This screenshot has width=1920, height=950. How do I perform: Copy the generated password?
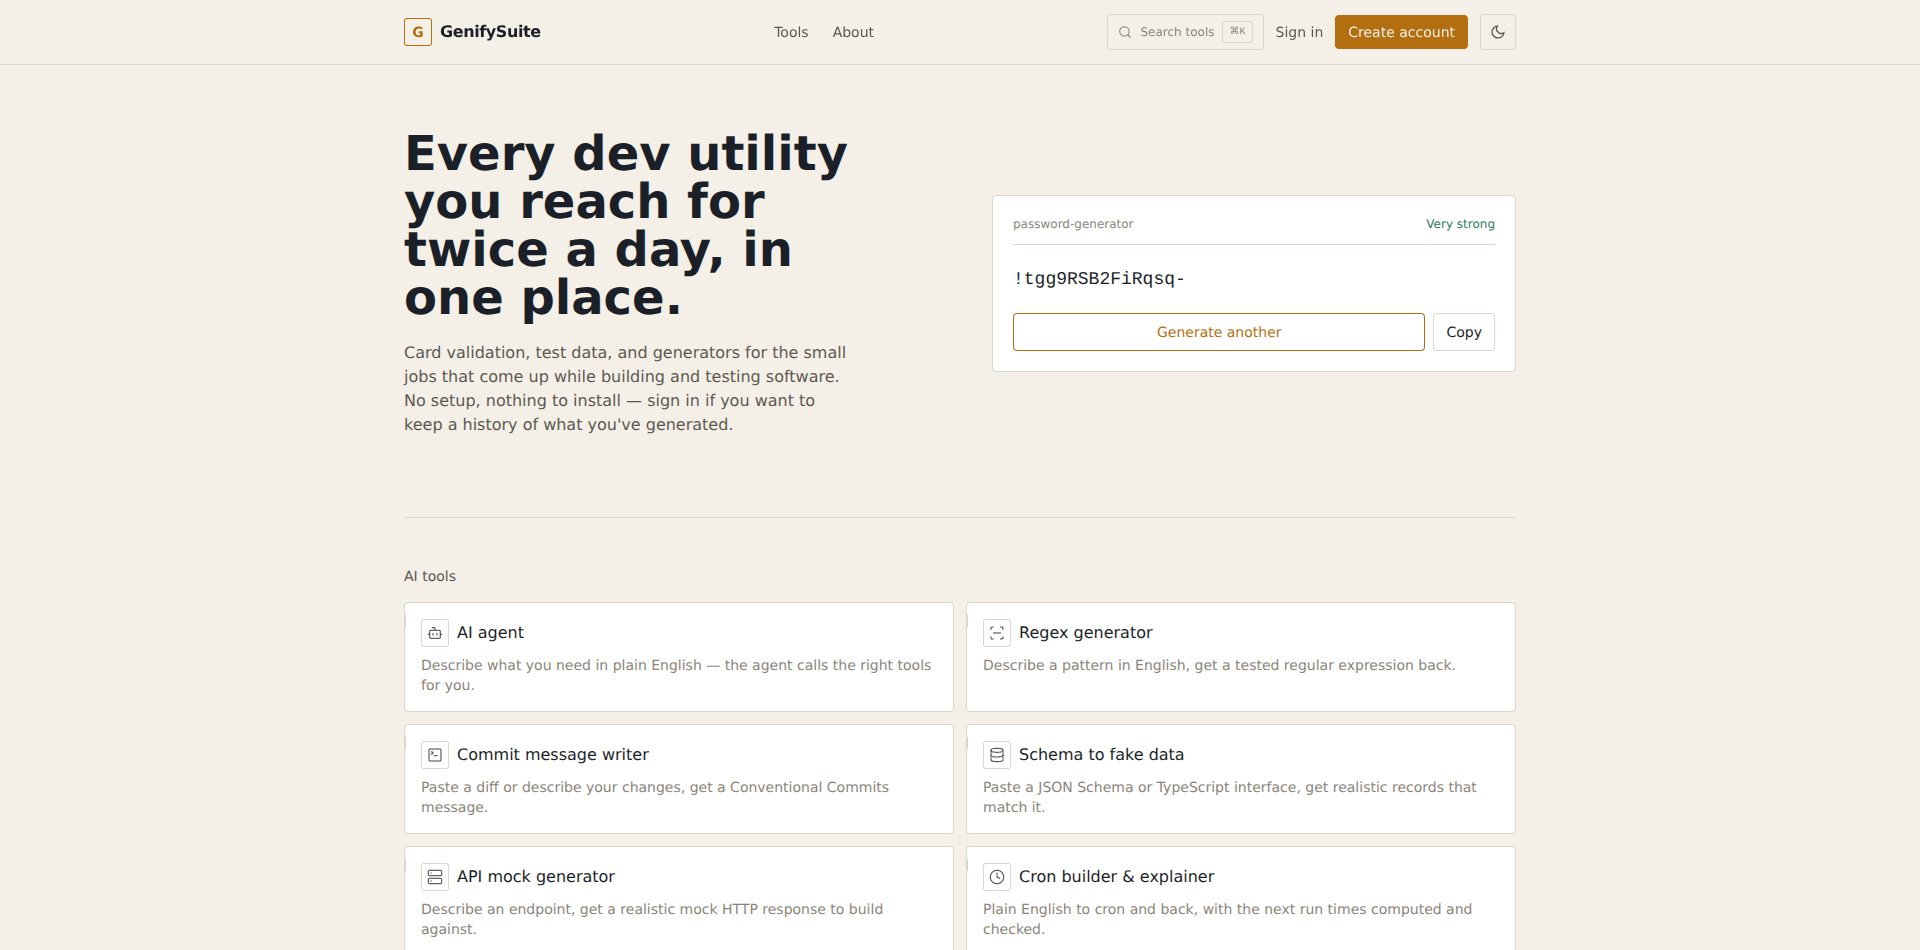[x=1464, y=332]
